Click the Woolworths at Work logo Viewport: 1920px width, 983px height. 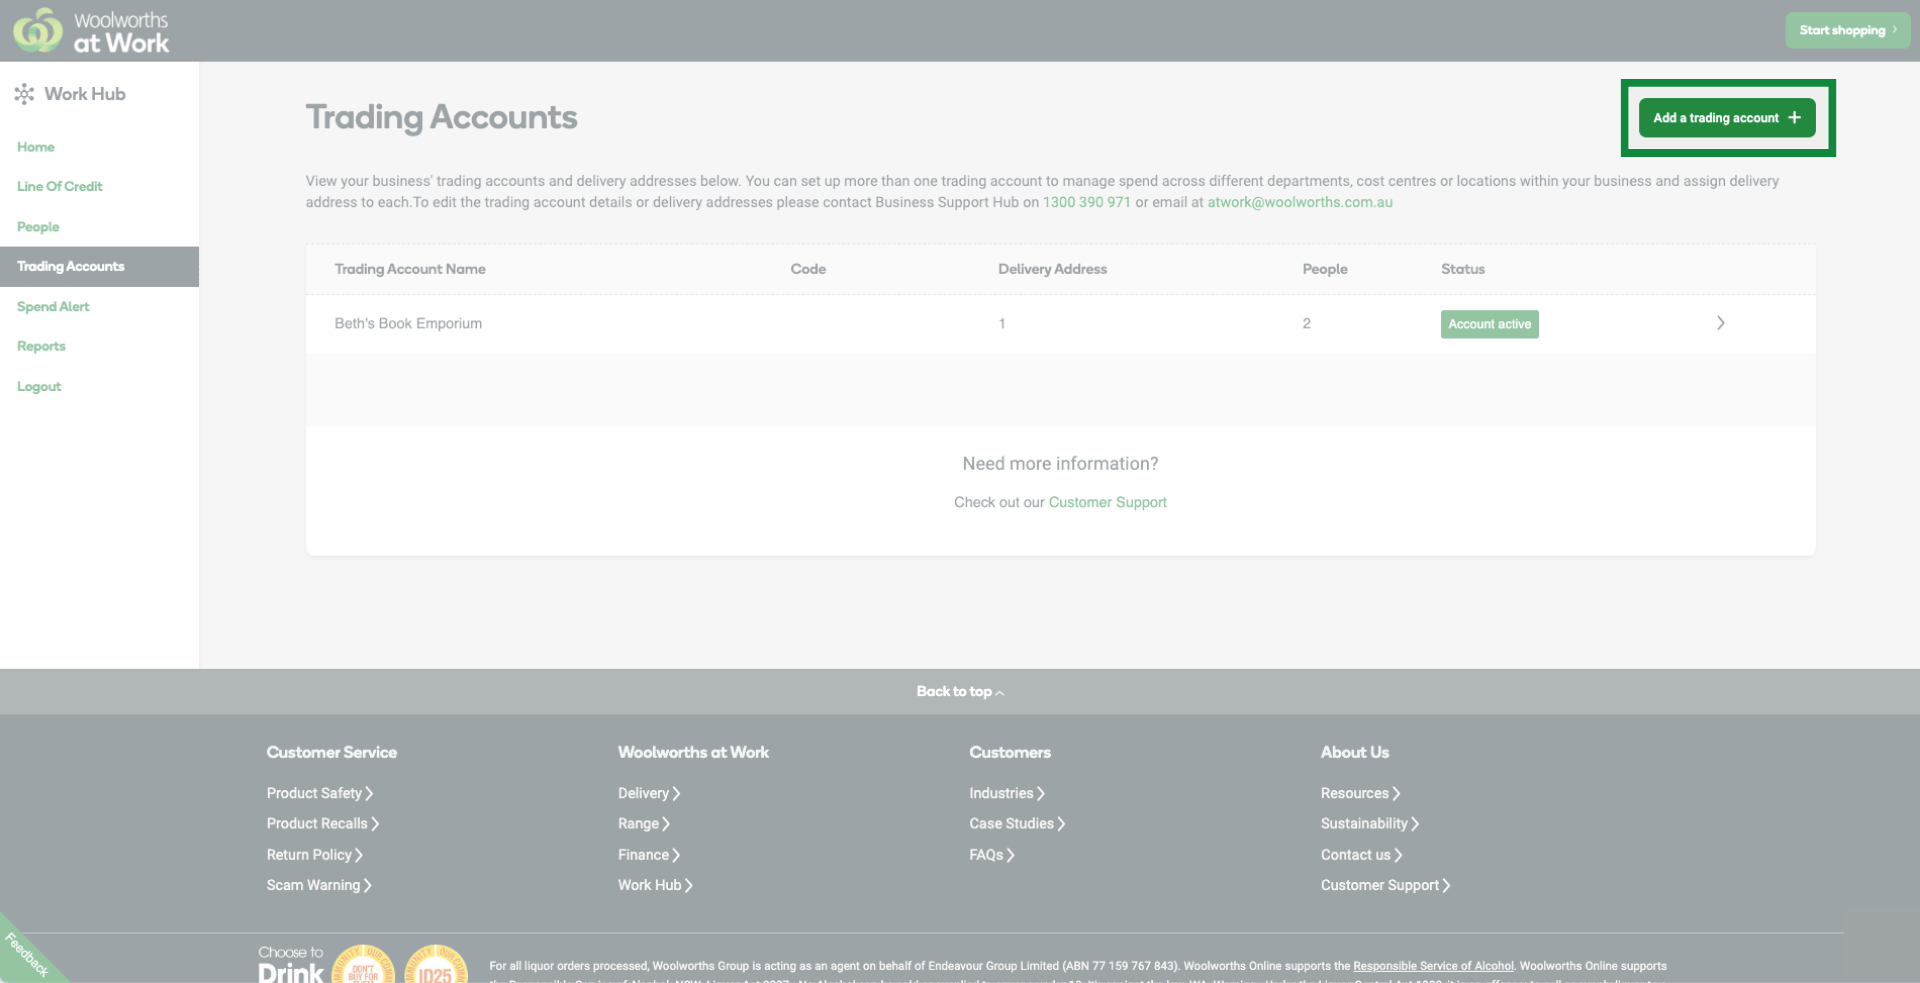(91, 30)
